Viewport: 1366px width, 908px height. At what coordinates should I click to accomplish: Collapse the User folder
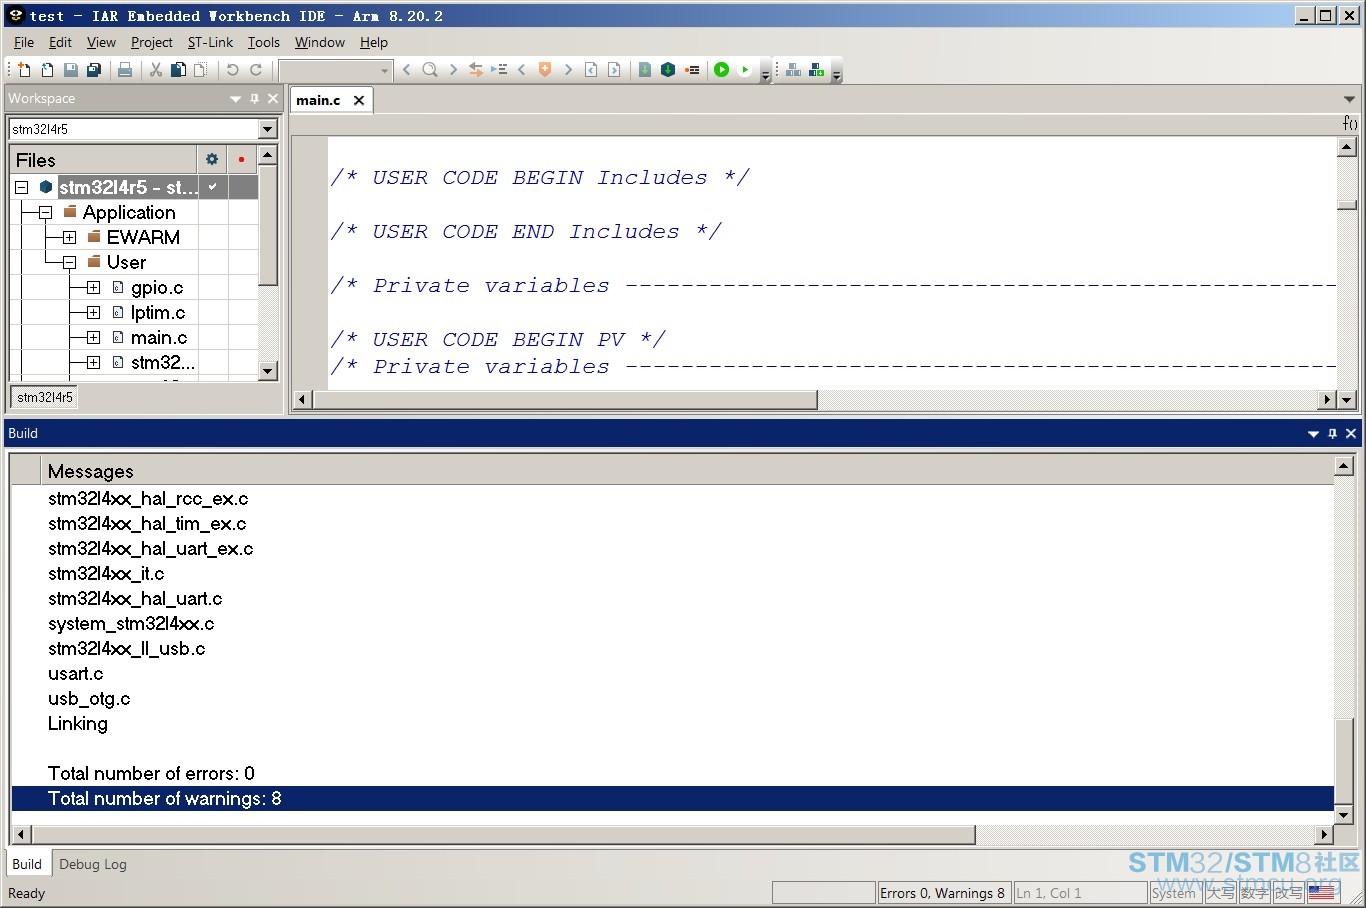(x=69, y=262)
